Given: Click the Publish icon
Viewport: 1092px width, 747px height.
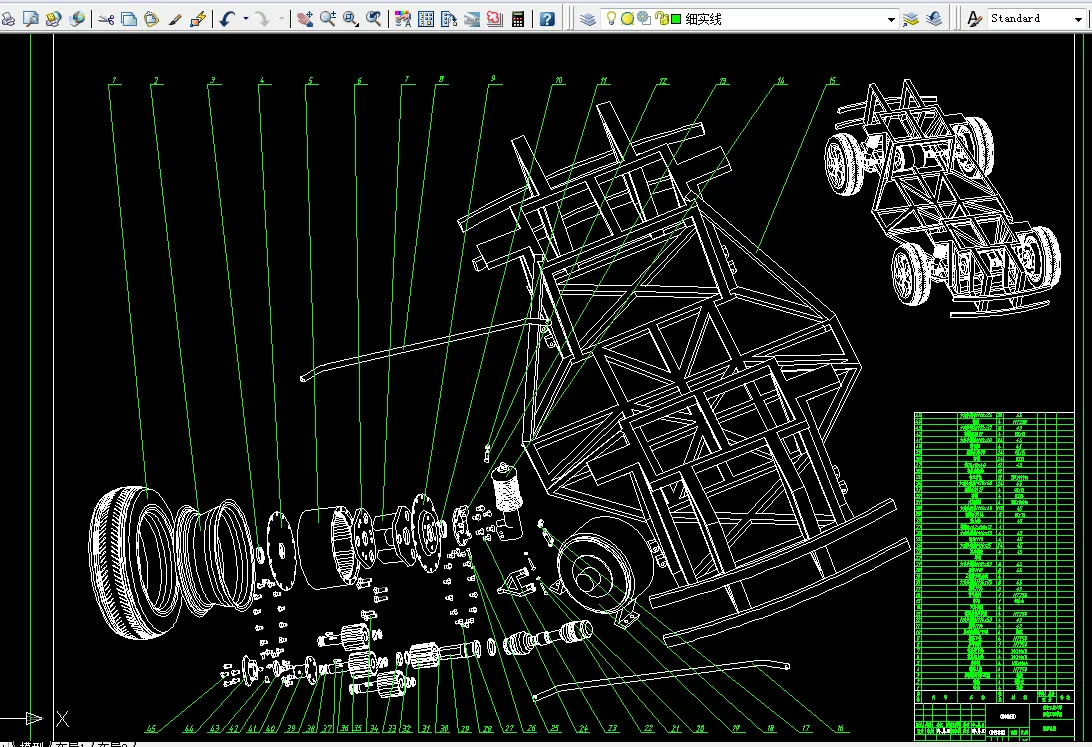Looking at the screenshot, I should click(x=54, y=19).
